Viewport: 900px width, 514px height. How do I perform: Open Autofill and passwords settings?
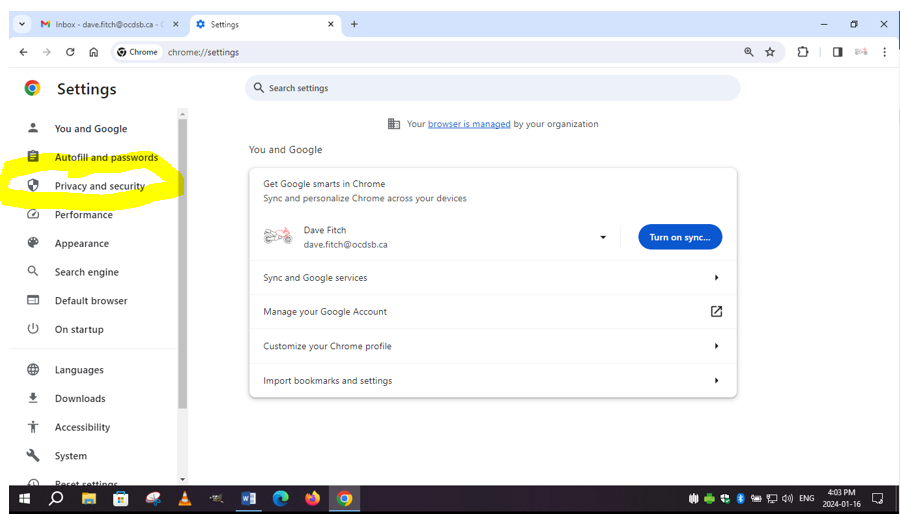pos(106,157)
